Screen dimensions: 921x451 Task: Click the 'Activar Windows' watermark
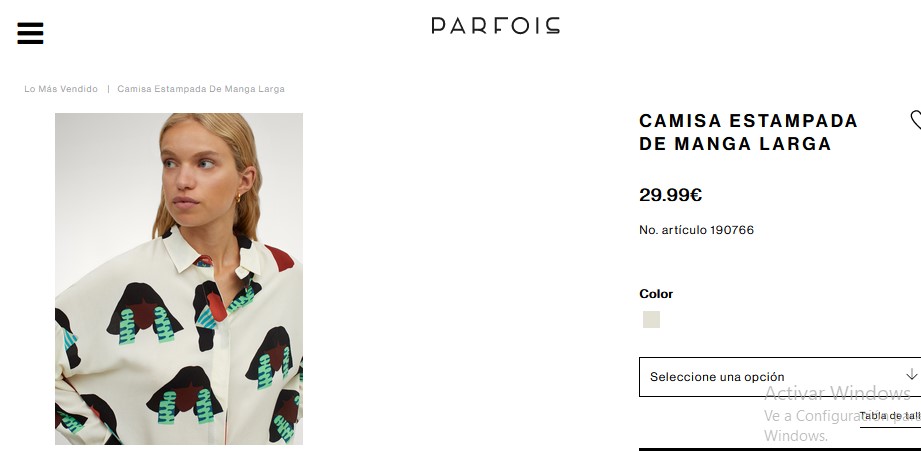pyautogui.click(x=837, y=393)
